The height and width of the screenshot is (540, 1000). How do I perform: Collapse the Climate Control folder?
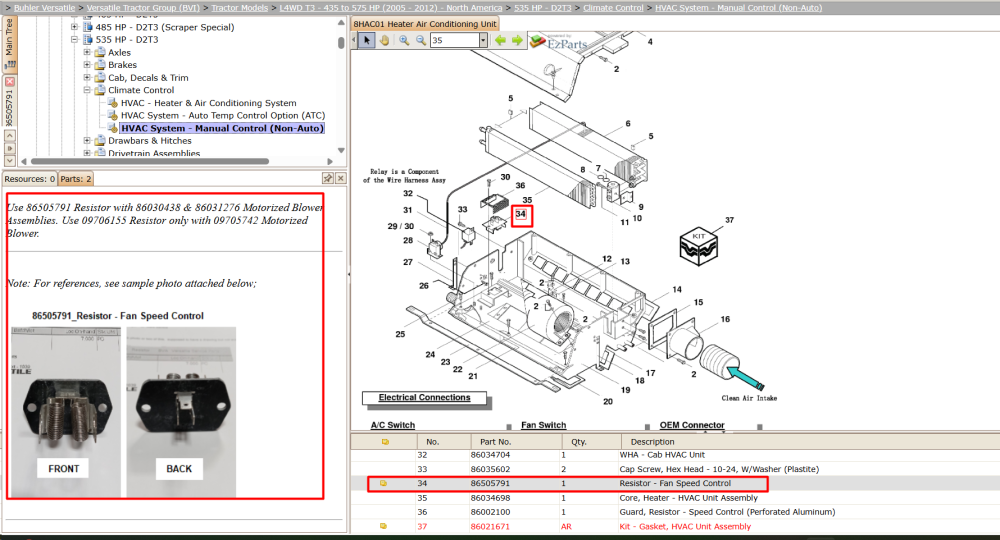87,90
